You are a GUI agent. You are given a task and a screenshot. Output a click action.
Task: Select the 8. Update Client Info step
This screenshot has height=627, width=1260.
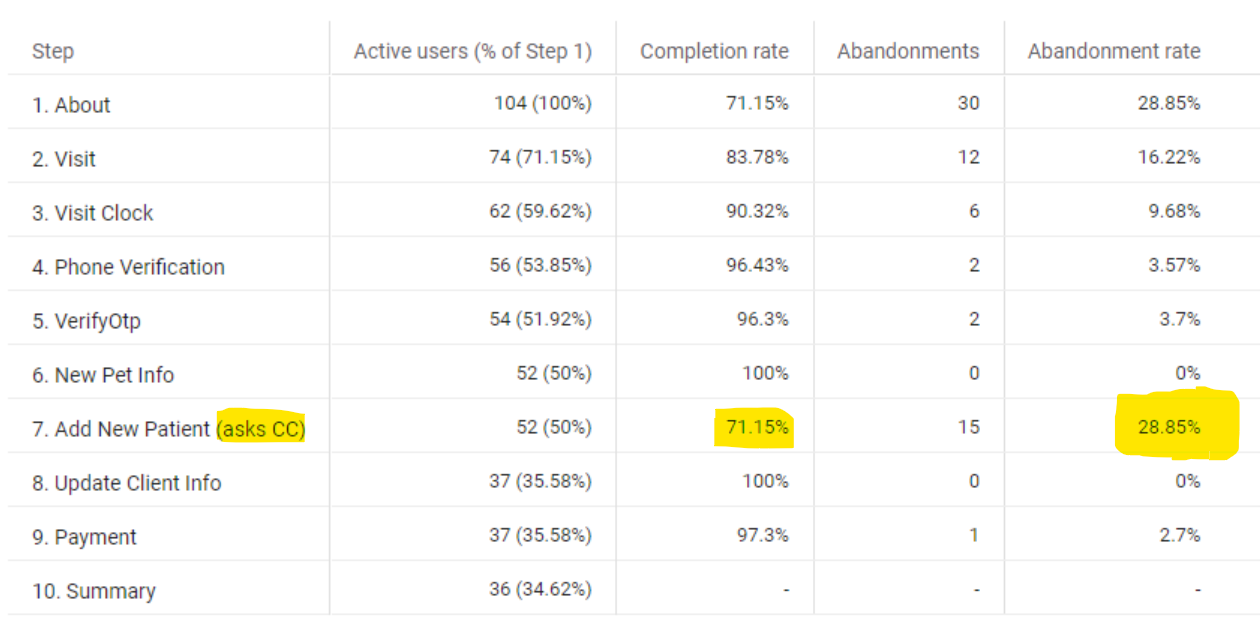(x=127, y=483)
